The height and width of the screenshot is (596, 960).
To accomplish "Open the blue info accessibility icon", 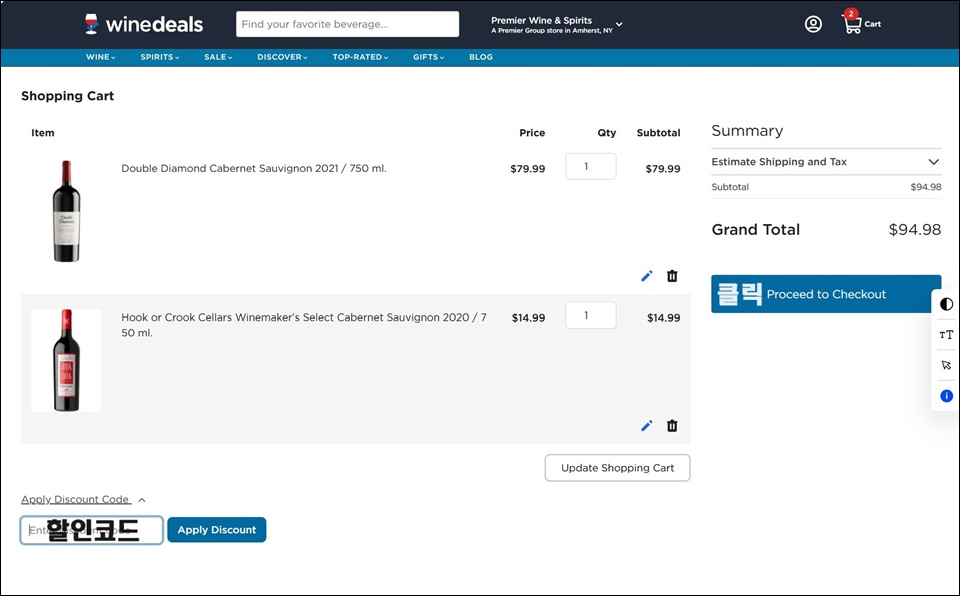I will (947, 396).
